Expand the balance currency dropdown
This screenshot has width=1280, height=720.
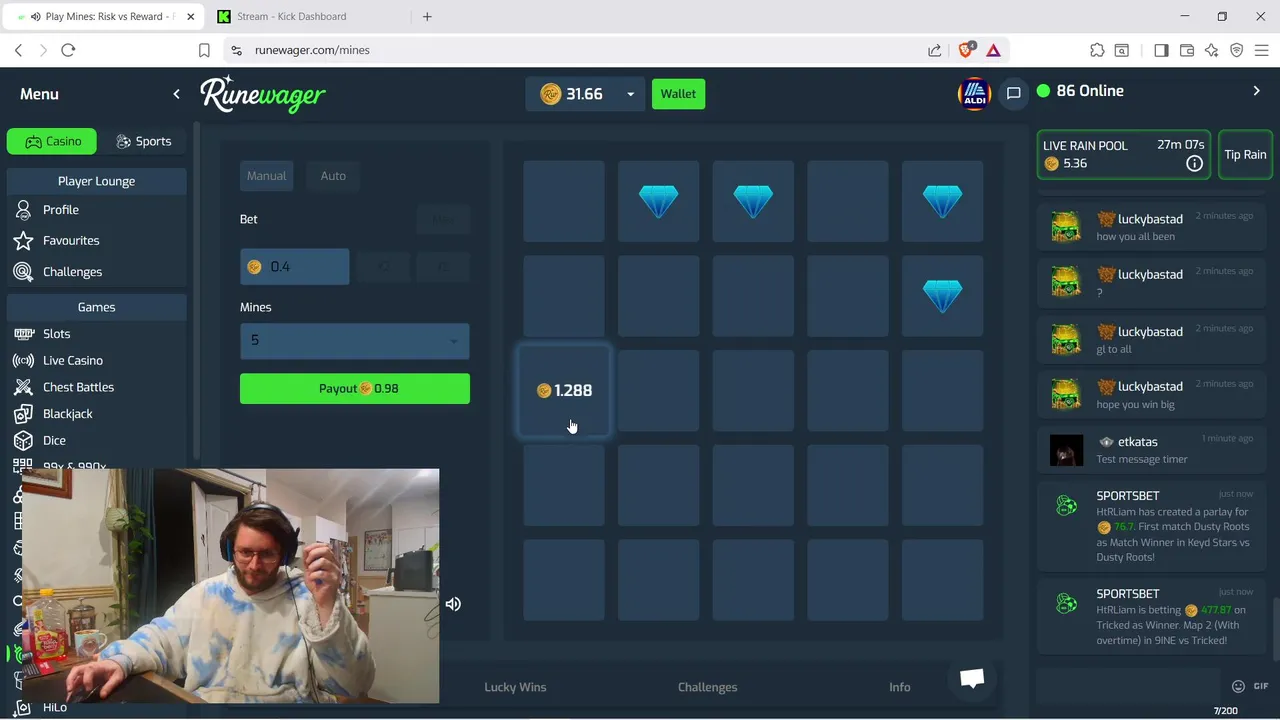coord(630,94)
